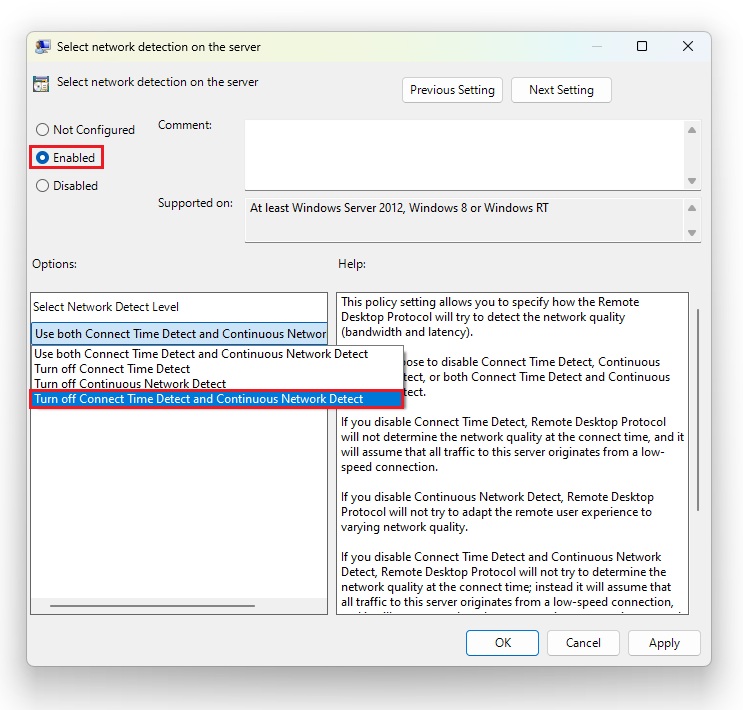Click the Help pane vertical scrollbar
The width and height of the screenshot is (743, 710).
(x=698, y=410)
